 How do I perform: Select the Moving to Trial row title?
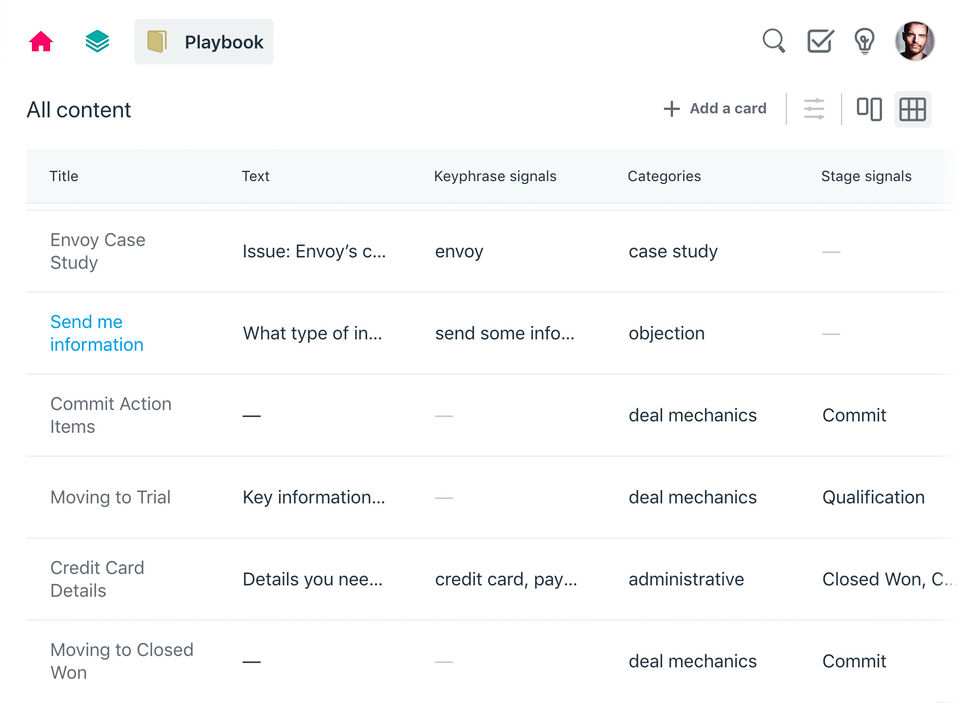click(x=110, y=497)
